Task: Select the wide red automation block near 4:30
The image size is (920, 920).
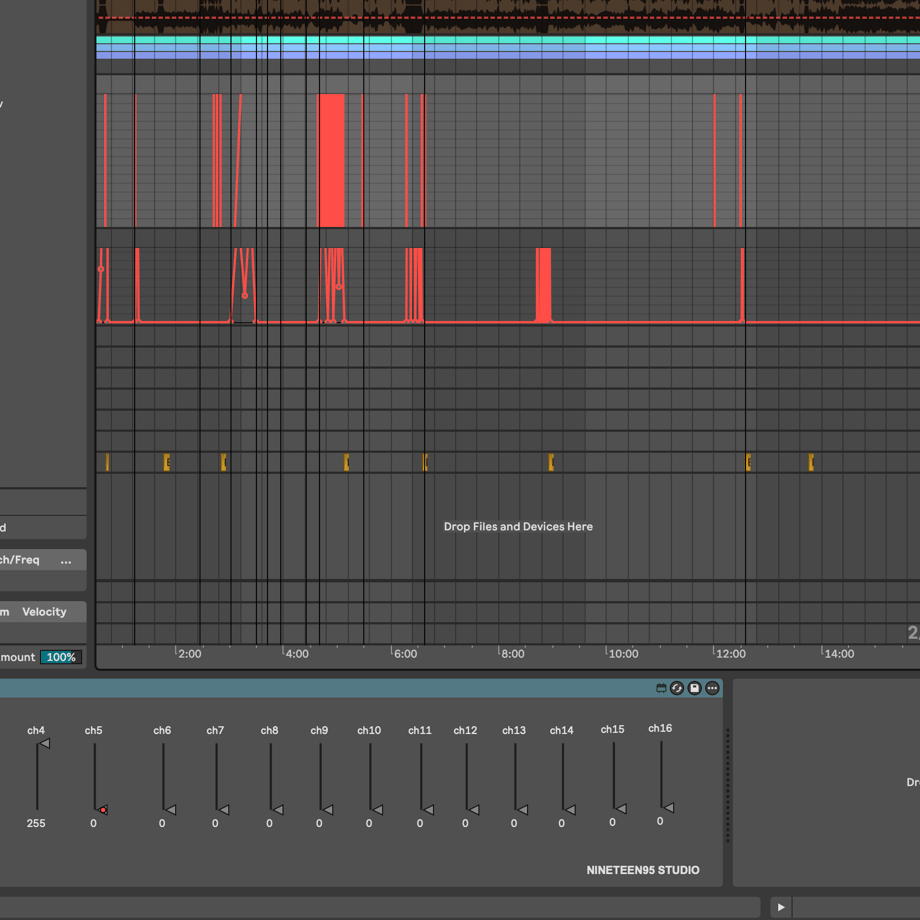Action: click(x=332, y=160)
